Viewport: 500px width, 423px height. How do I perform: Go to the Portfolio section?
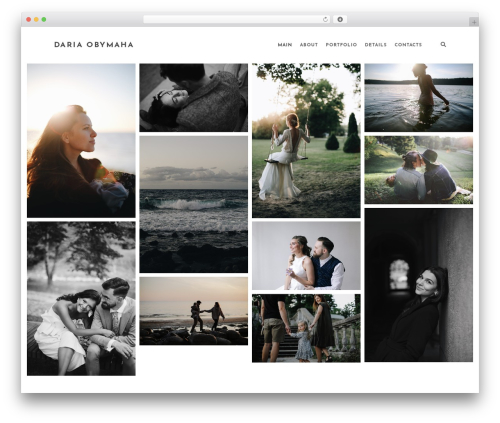tap(341, 45)
